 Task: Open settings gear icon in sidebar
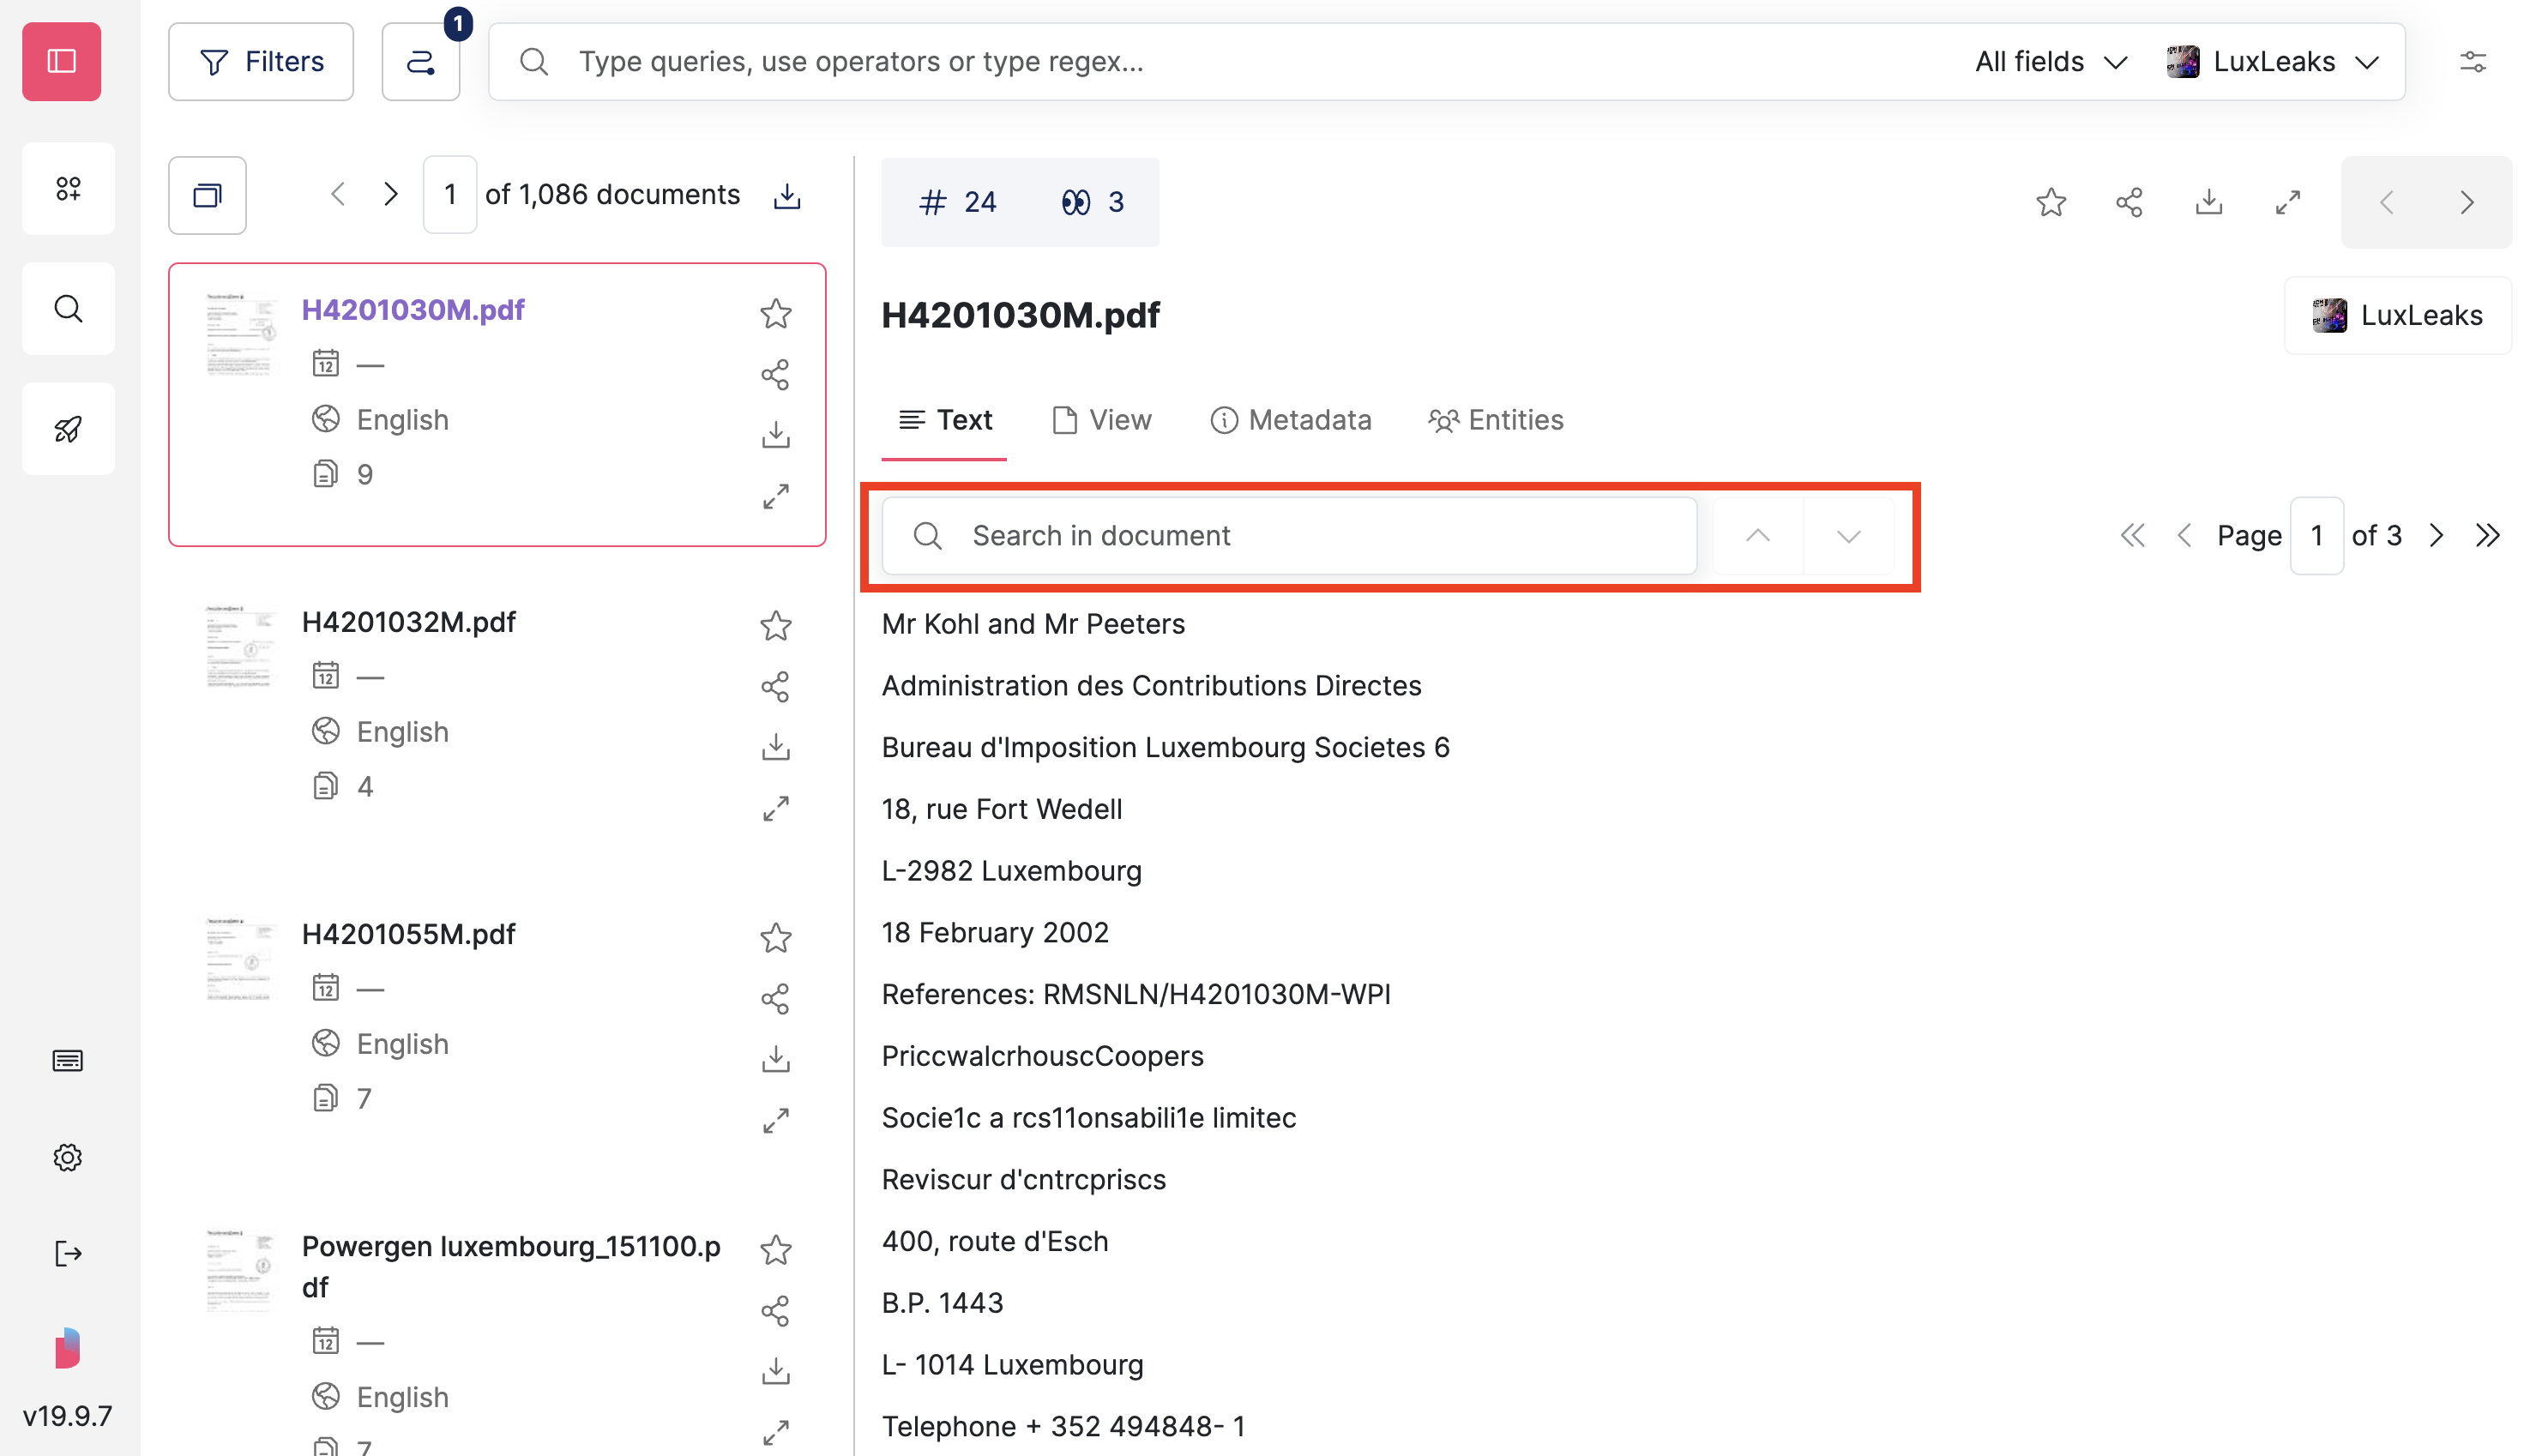[68, 1157]
